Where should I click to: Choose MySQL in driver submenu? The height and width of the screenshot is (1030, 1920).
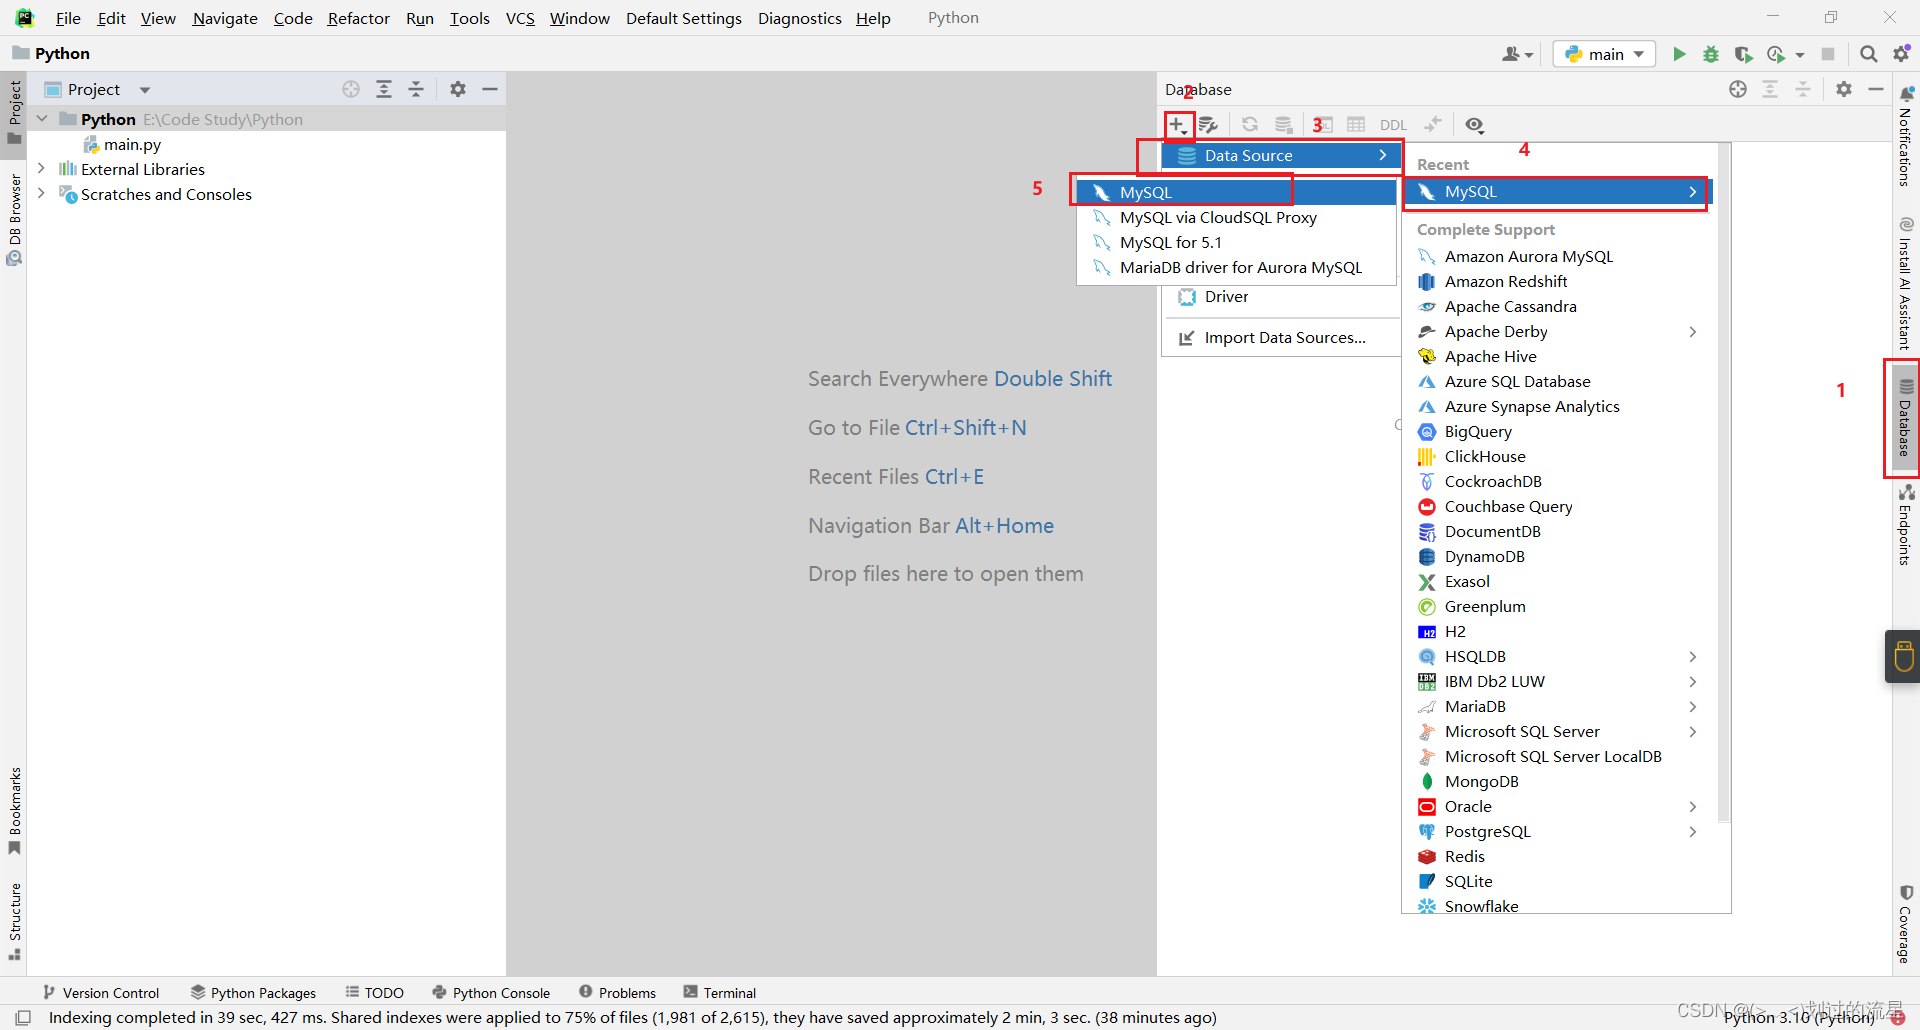click(x=1237, y=192)
